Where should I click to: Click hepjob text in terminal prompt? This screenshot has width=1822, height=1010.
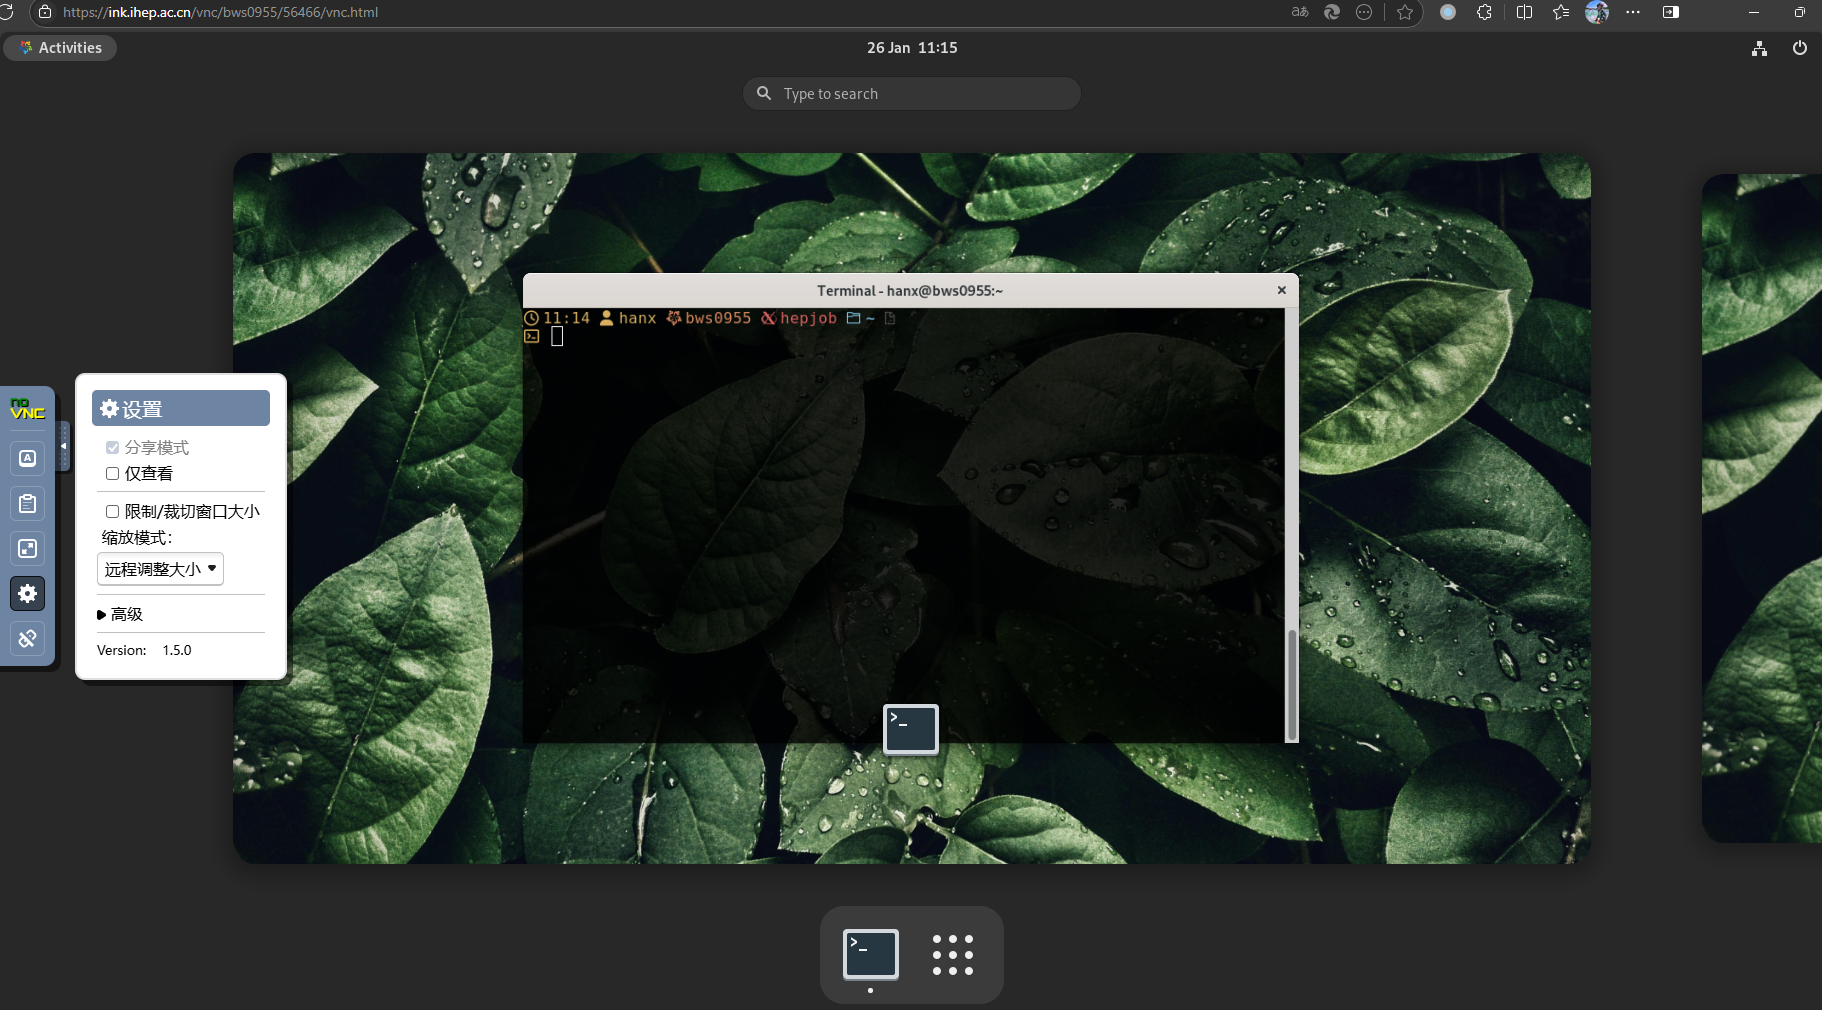pyautogui.click(x=808, y=318)
